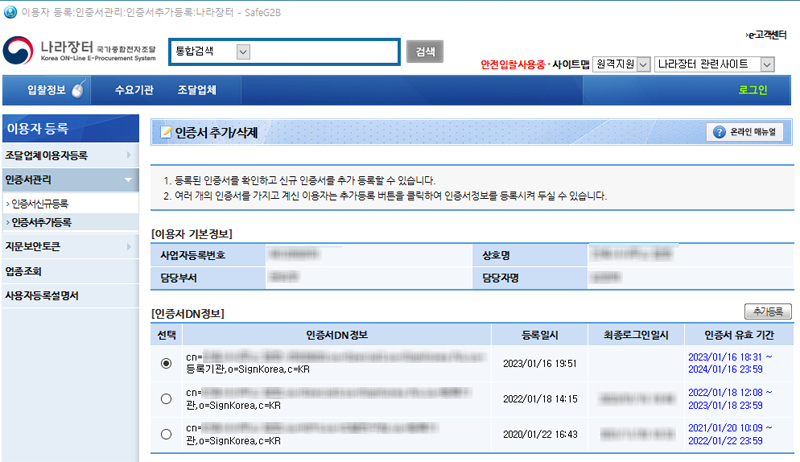Click the 사이트맵 link
The height and width of the screenshot is (462, 800).
point(570,64)
